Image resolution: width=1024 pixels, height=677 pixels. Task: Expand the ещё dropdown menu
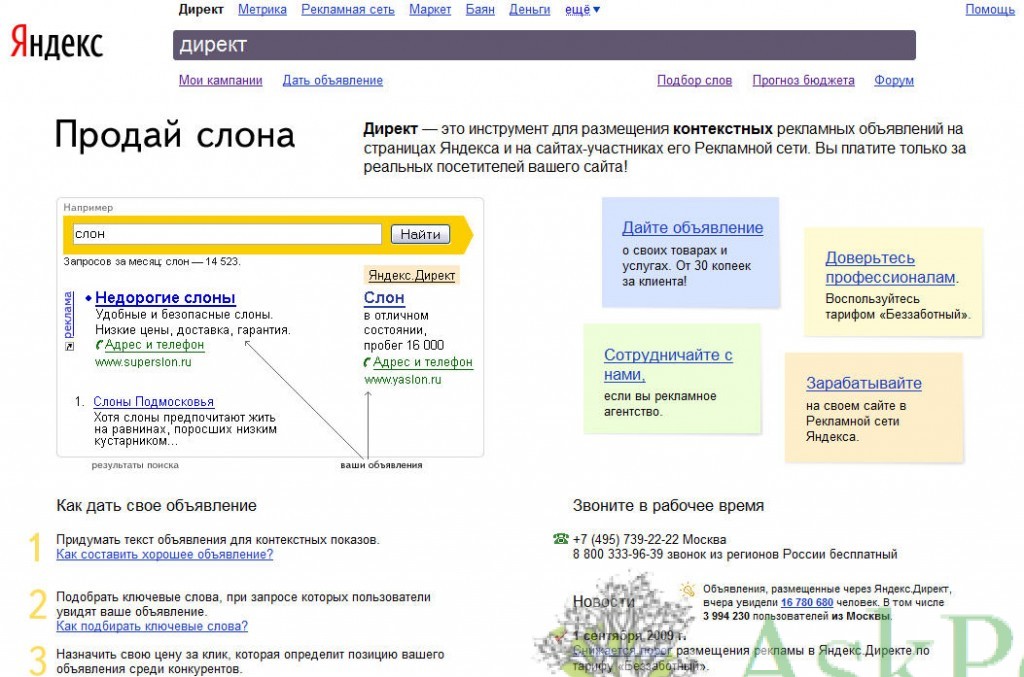pos(583,10)
